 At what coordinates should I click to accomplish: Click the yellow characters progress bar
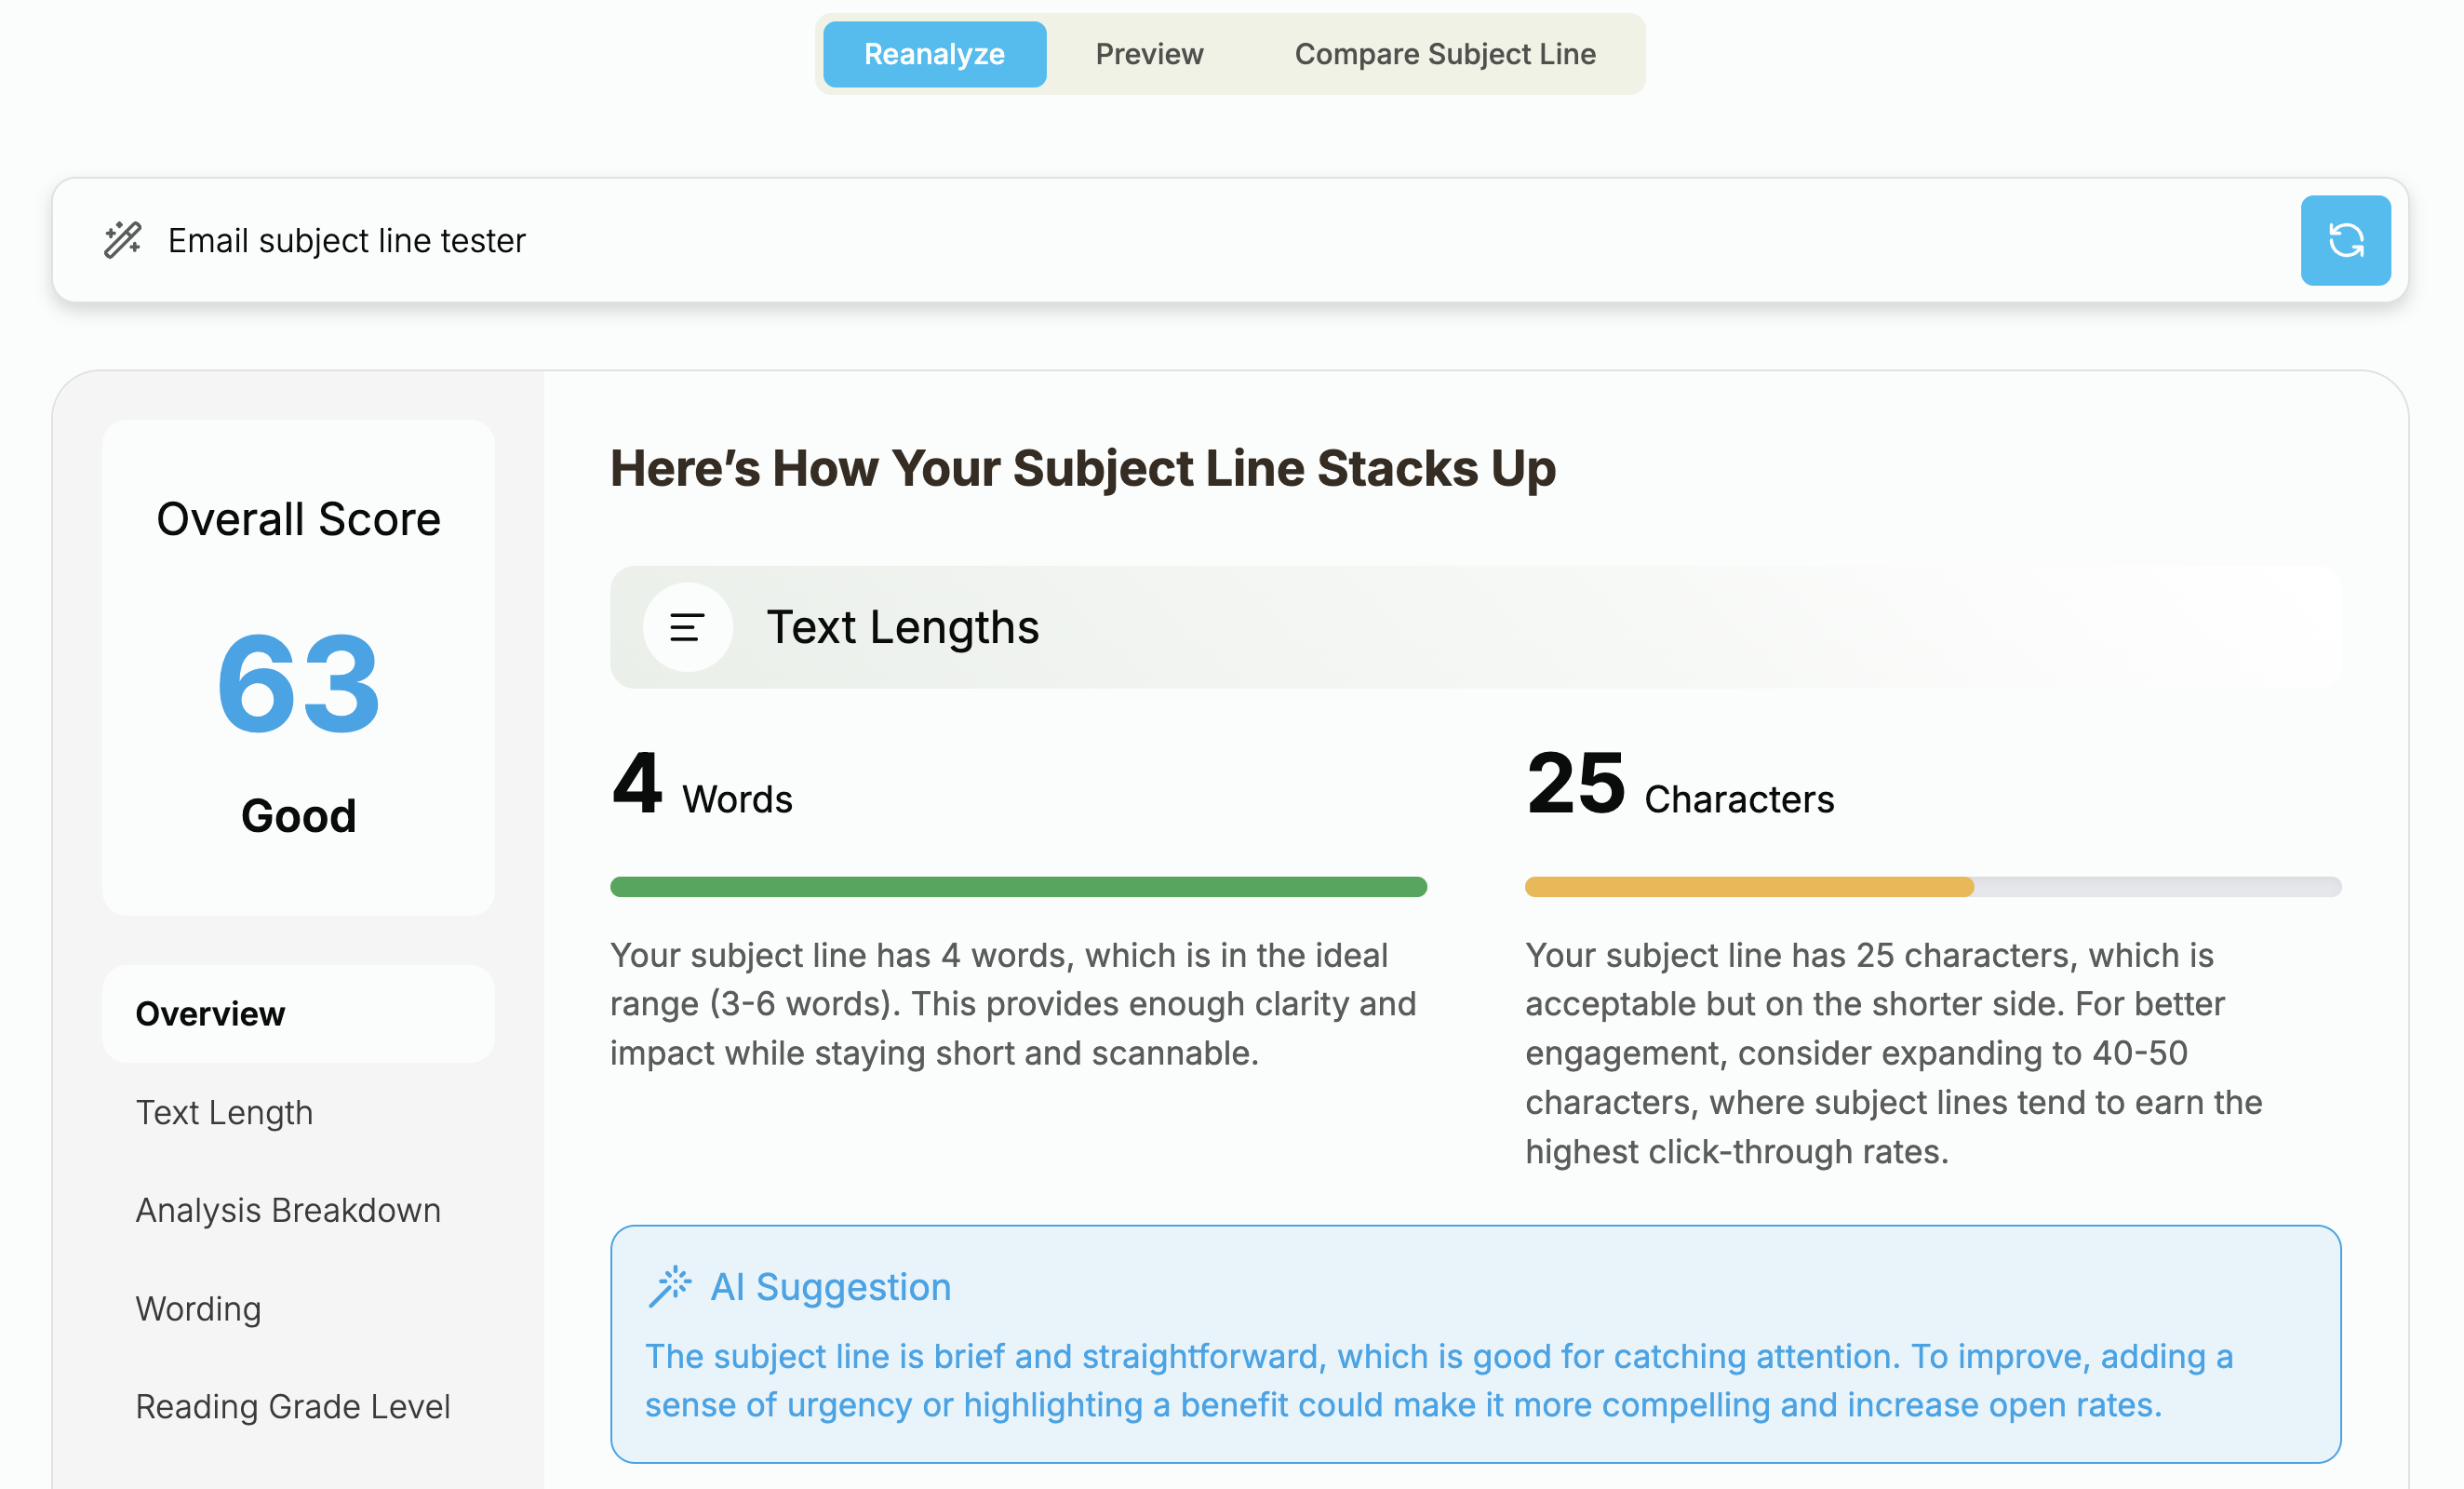click(1933, 886)
